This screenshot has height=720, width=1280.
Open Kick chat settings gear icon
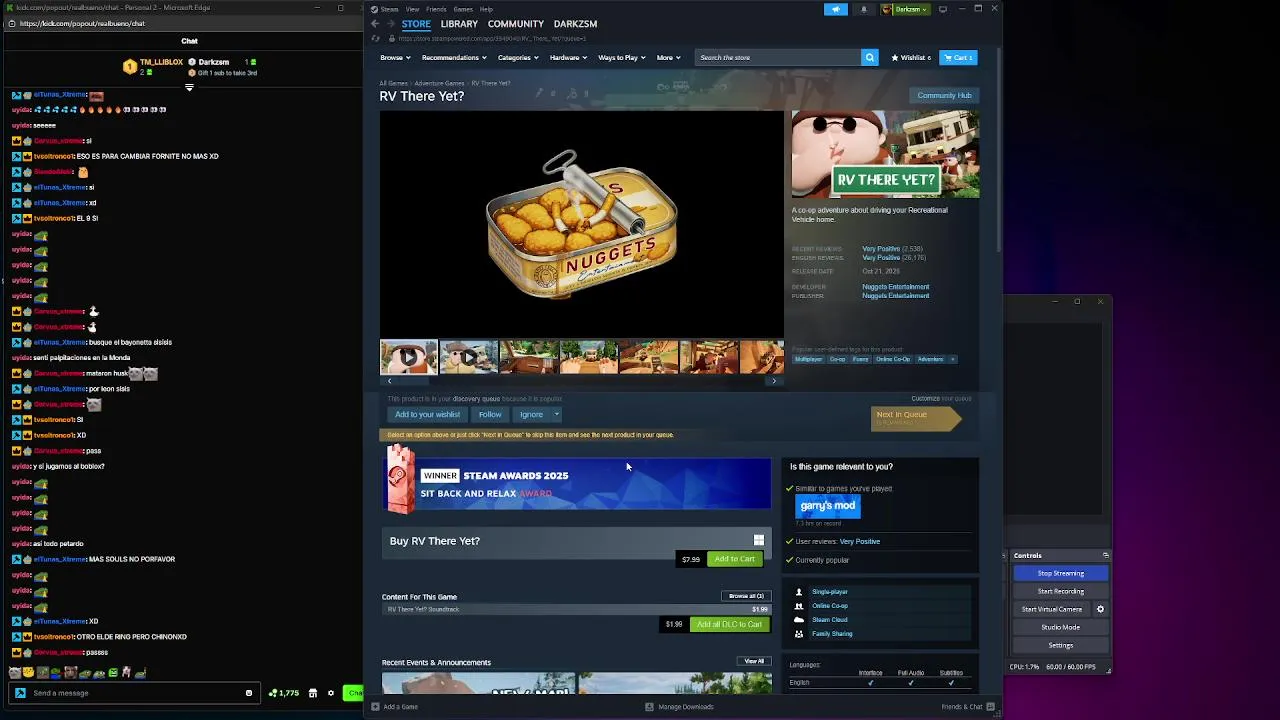(331, 693)
